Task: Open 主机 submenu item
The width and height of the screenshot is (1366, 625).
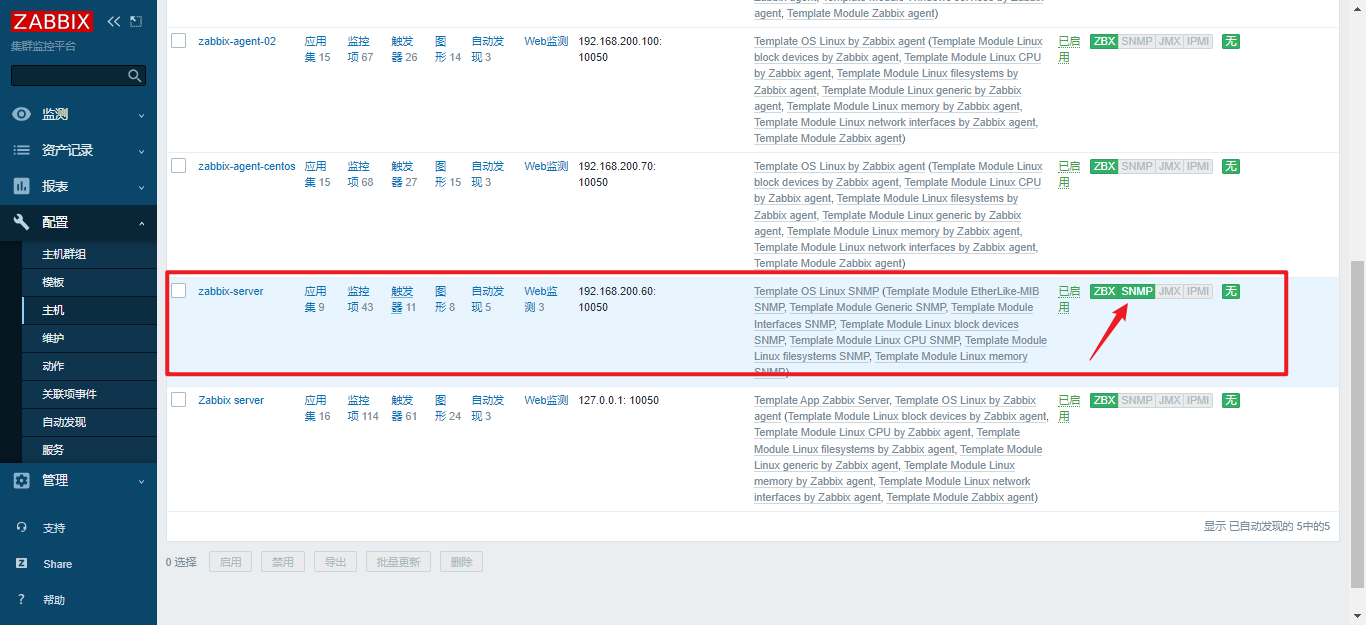Action: 89,310
